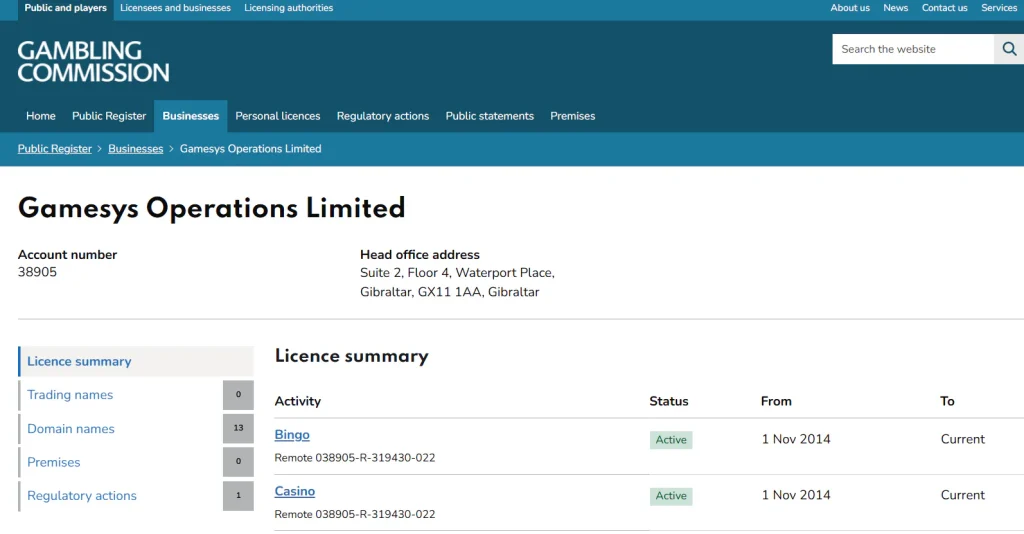Image resolution: width=1024 pixels, height=534 pixels.
Task: Click the Gamesys Operations Limited heading
Action: pos(212,209)
